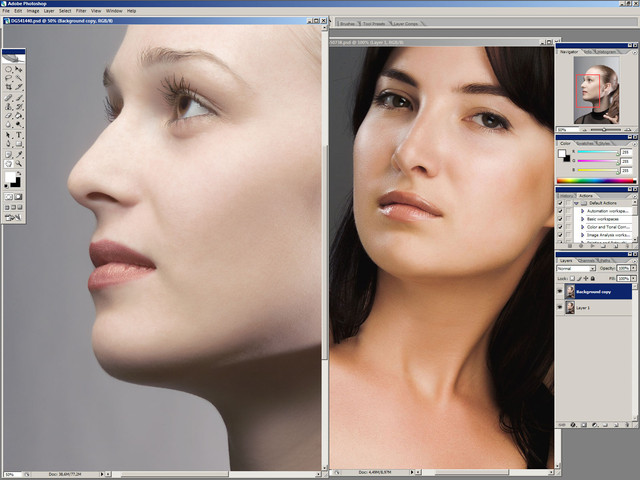Select the Type tool
The image size is (640, 480).
coord(19,135)
